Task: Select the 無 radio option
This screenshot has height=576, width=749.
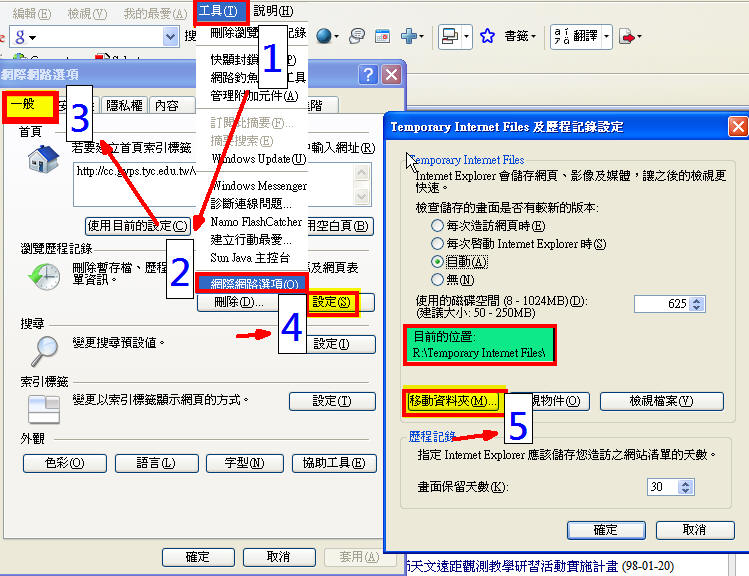Action: pos(437,279)
